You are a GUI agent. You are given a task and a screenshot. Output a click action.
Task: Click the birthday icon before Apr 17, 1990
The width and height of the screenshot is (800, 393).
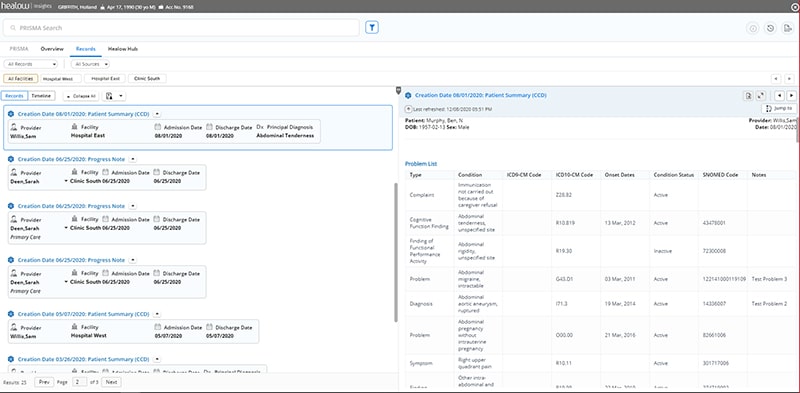(x=103, y=7)
